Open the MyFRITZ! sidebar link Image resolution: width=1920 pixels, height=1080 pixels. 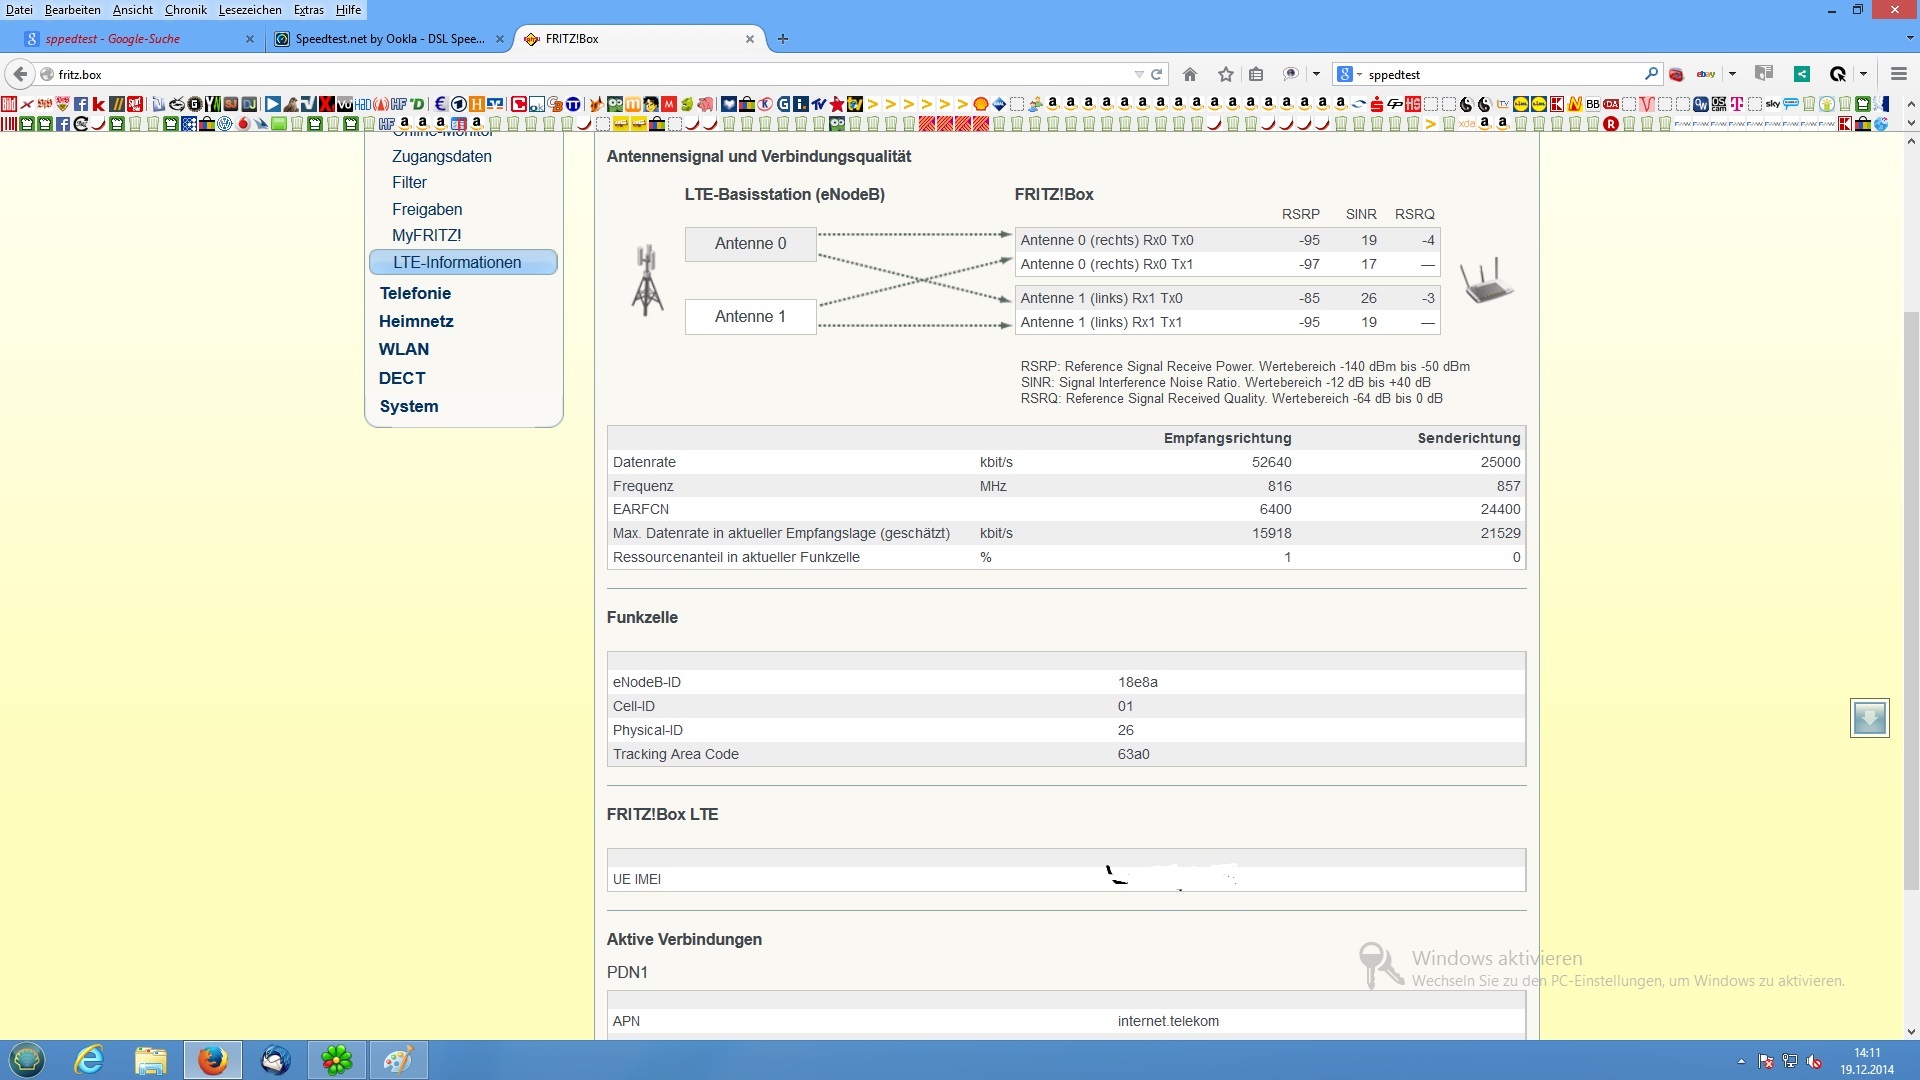tap(426, 235)
